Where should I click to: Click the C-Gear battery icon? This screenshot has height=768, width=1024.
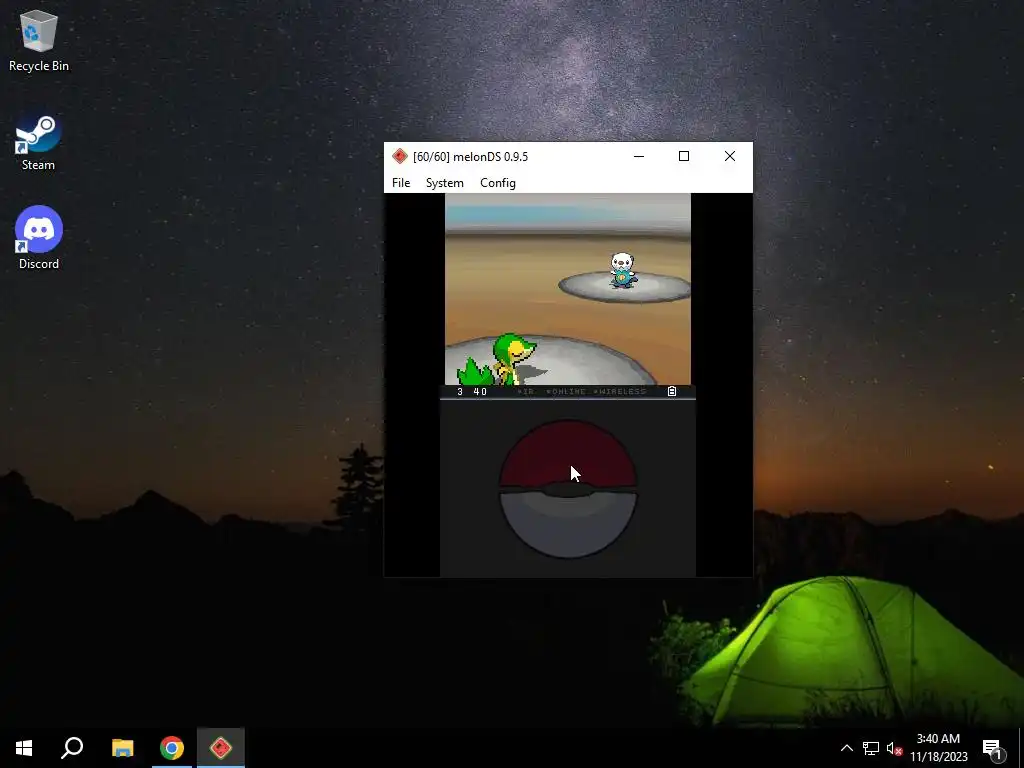point(671,391)
